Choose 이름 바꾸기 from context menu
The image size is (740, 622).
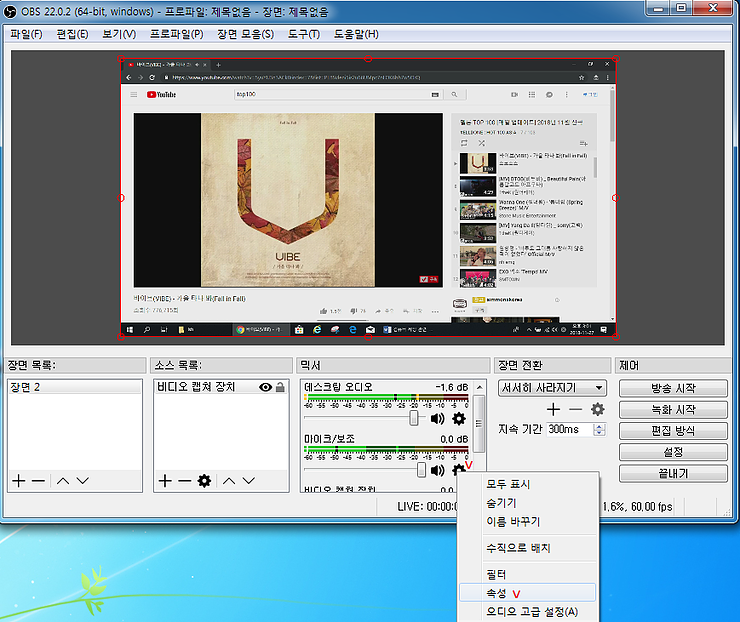click(528, 521)
